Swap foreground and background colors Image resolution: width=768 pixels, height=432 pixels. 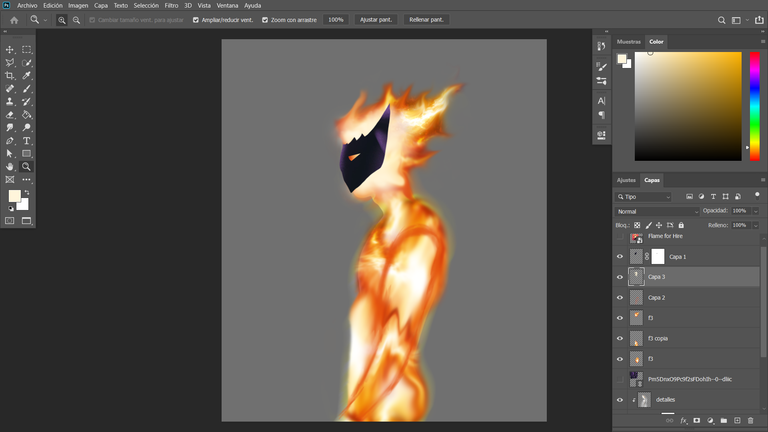27,192
